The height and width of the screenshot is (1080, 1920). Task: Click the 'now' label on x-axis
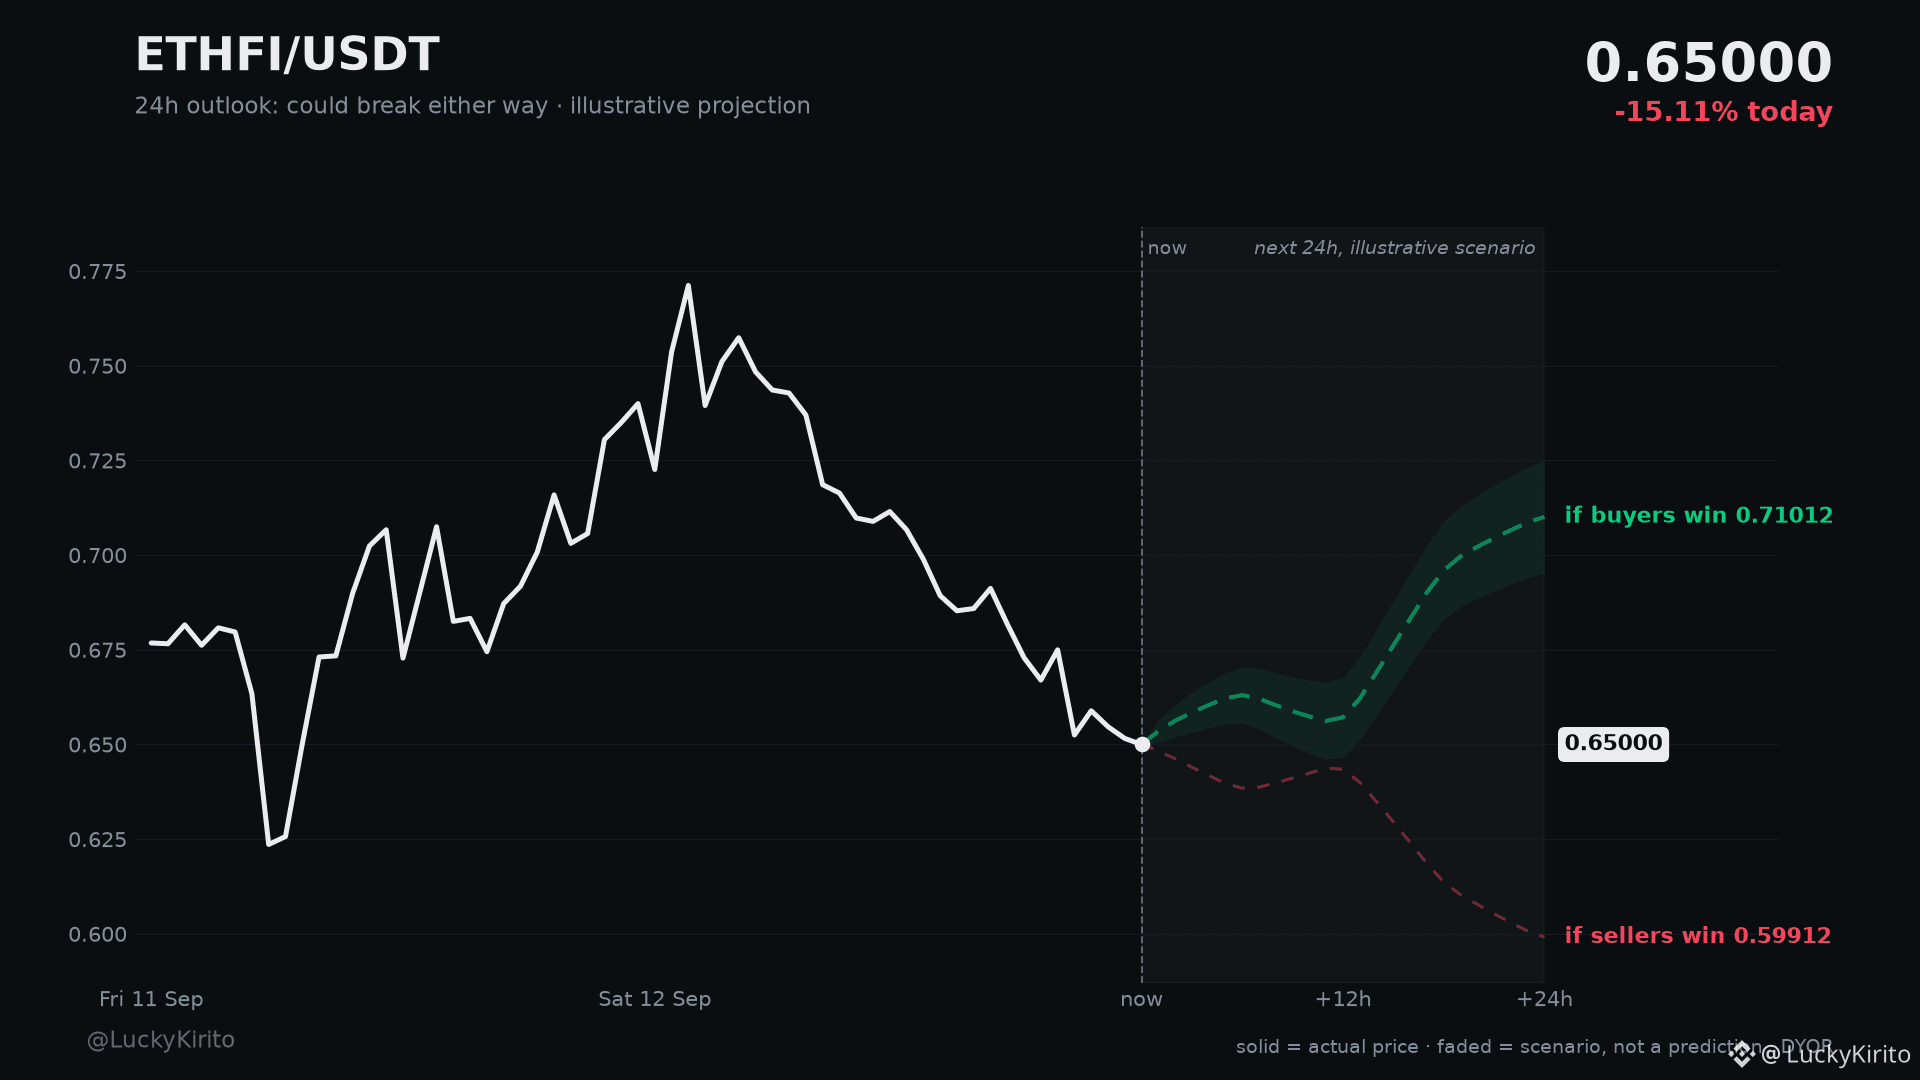(1141, 999)
